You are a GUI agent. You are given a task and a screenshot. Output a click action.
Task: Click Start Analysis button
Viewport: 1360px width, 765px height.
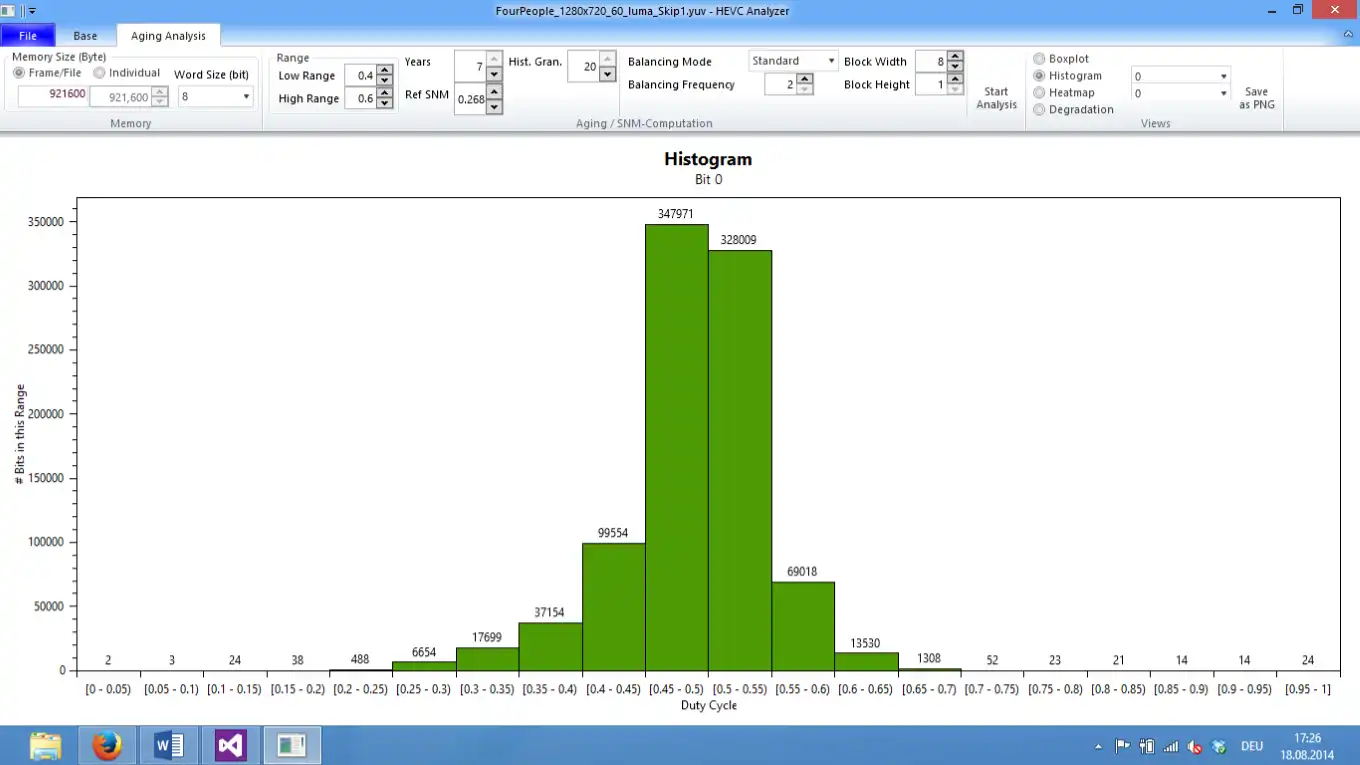(996, 98)
